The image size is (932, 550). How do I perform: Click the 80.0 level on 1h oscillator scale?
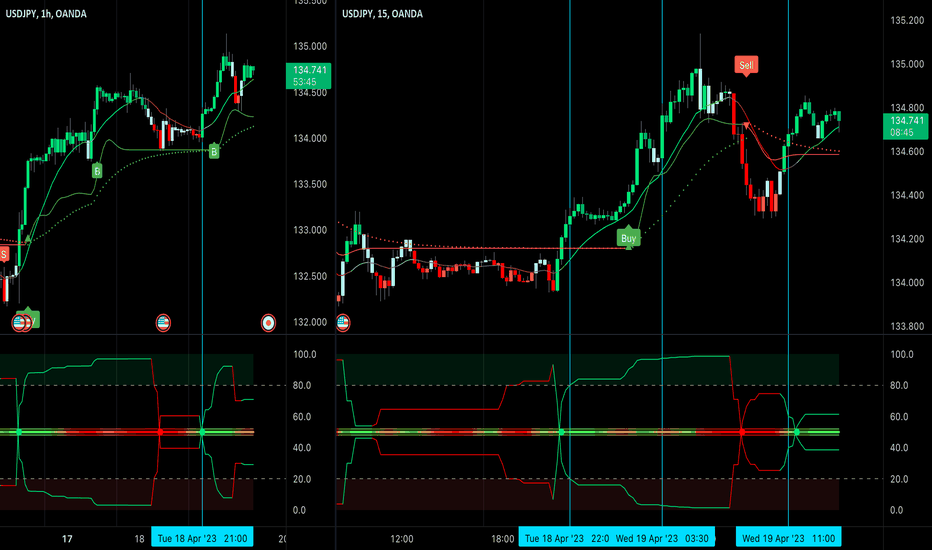pos(302,385)
